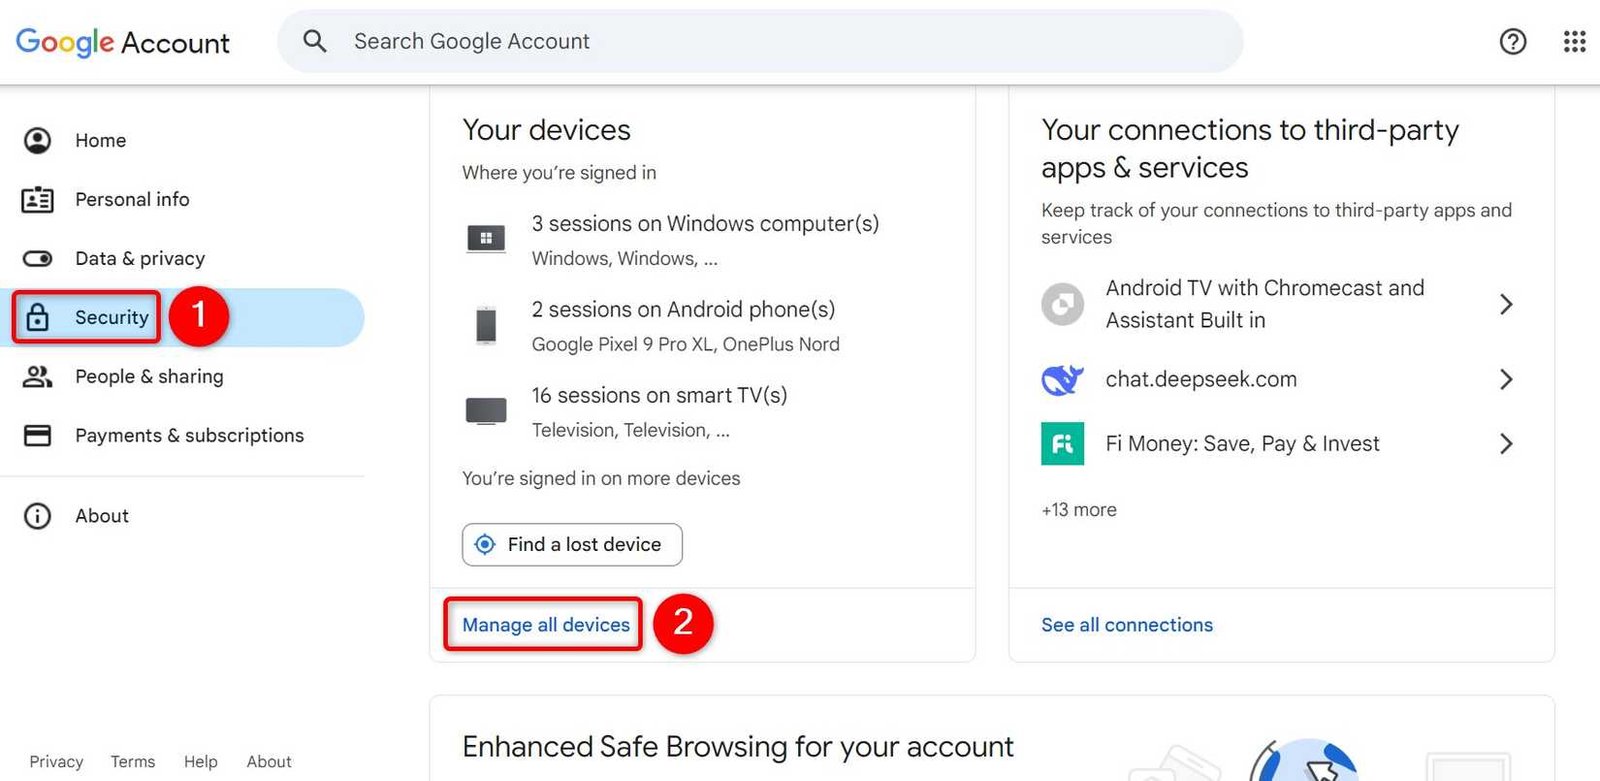Select Data & privacy in the sidebar
The image size is (1600, 781).
pyautogui.click(x=139, y=258)
